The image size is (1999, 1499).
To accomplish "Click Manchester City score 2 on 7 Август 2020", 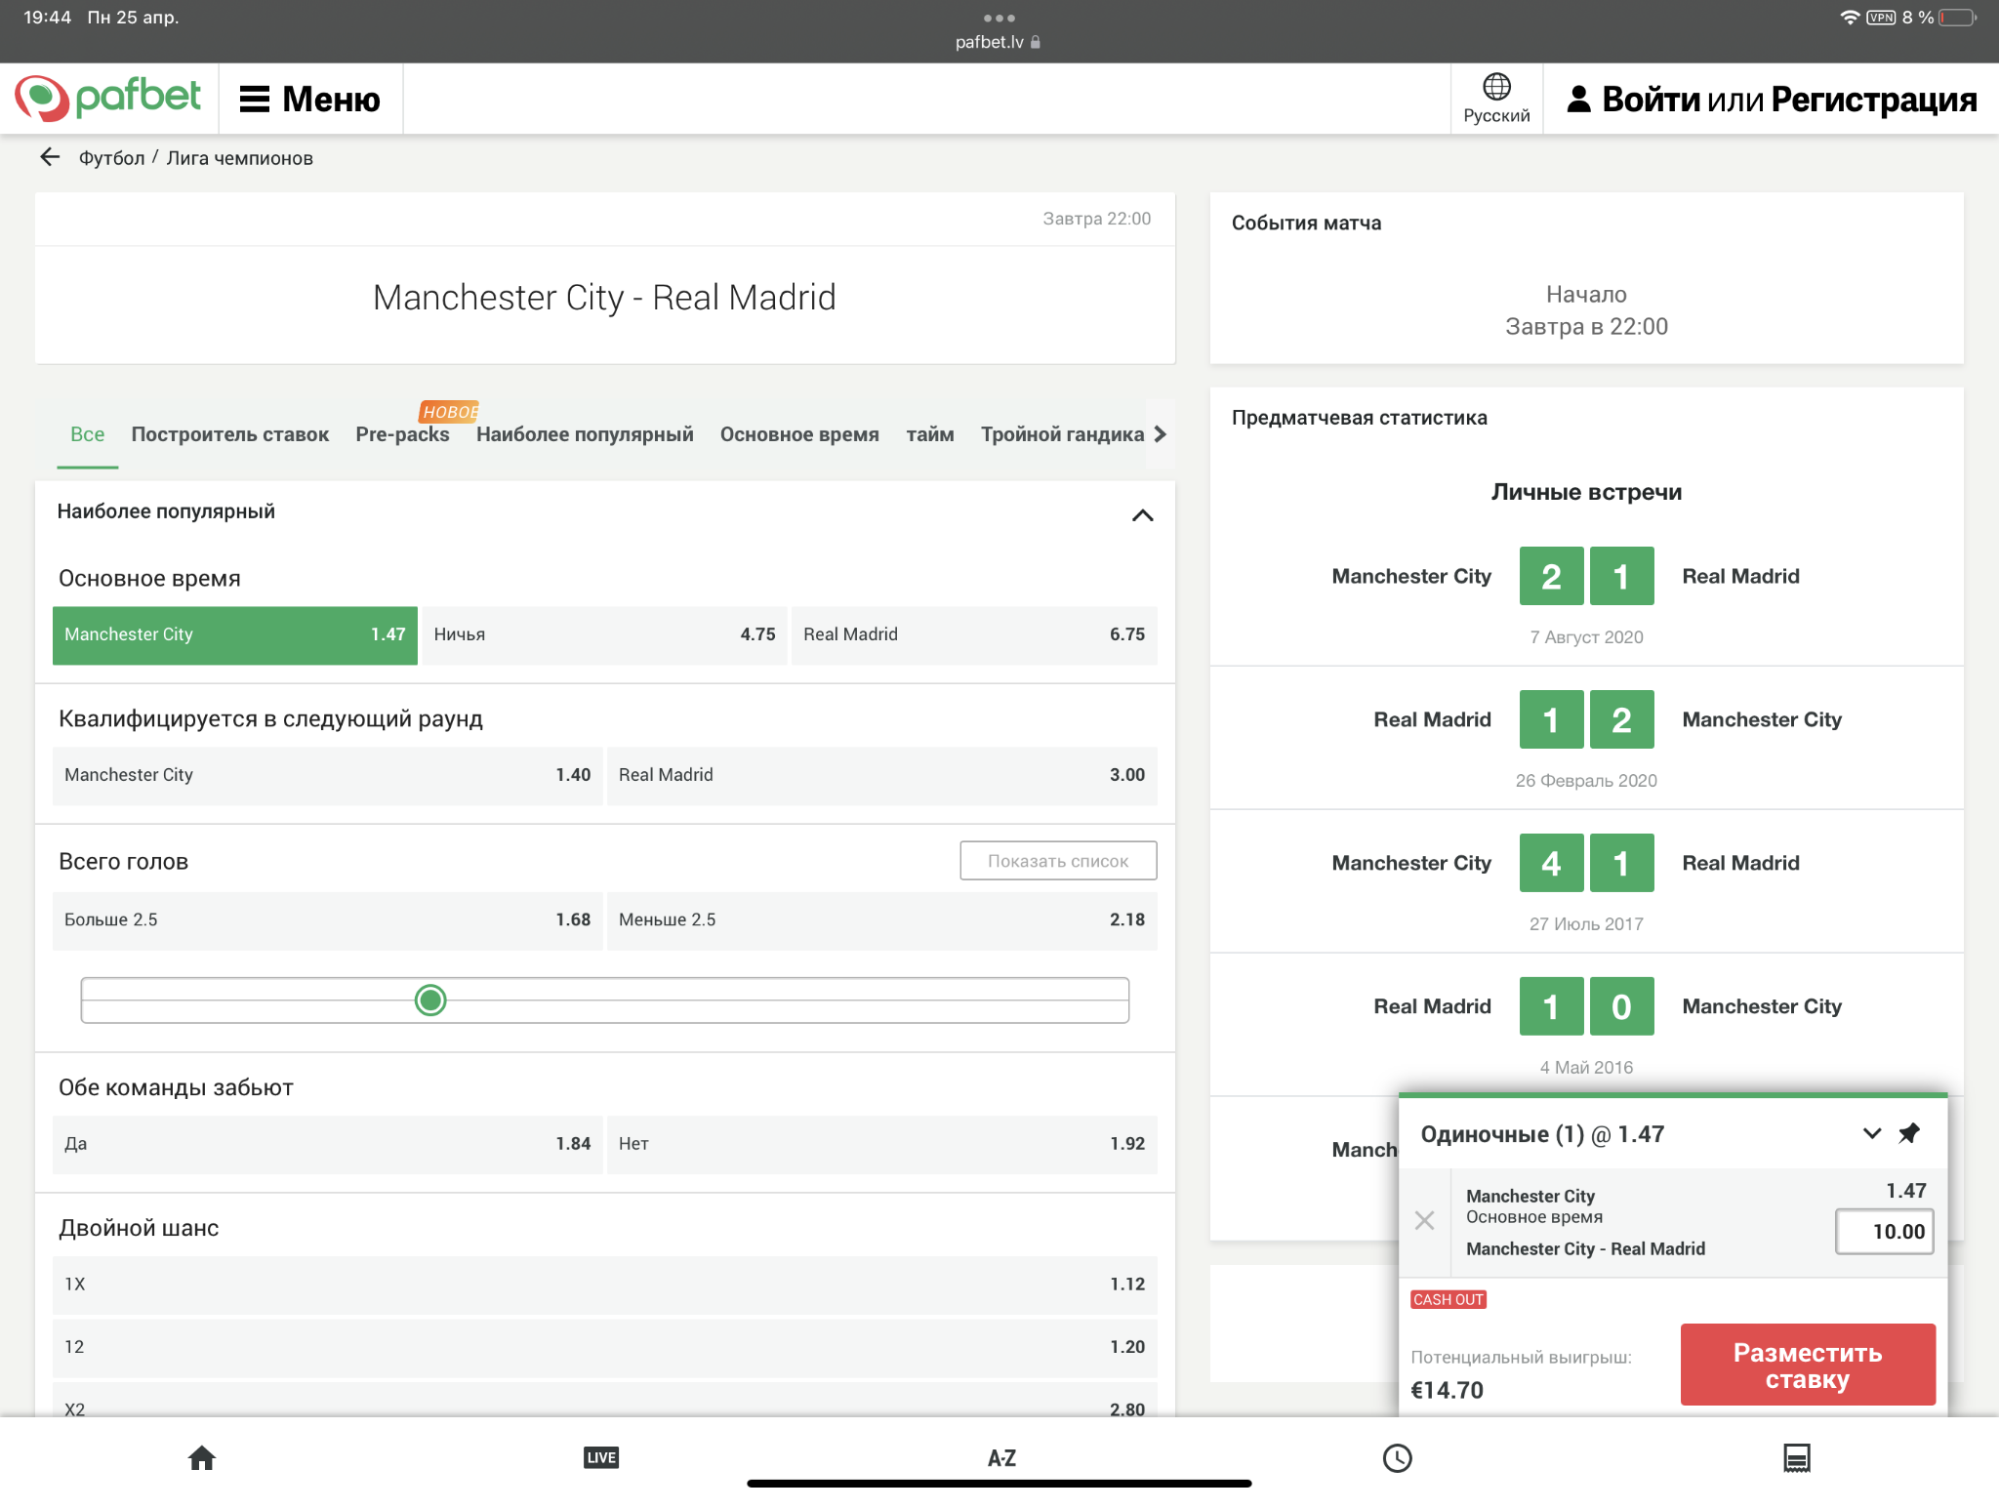I will point(1551,576).
